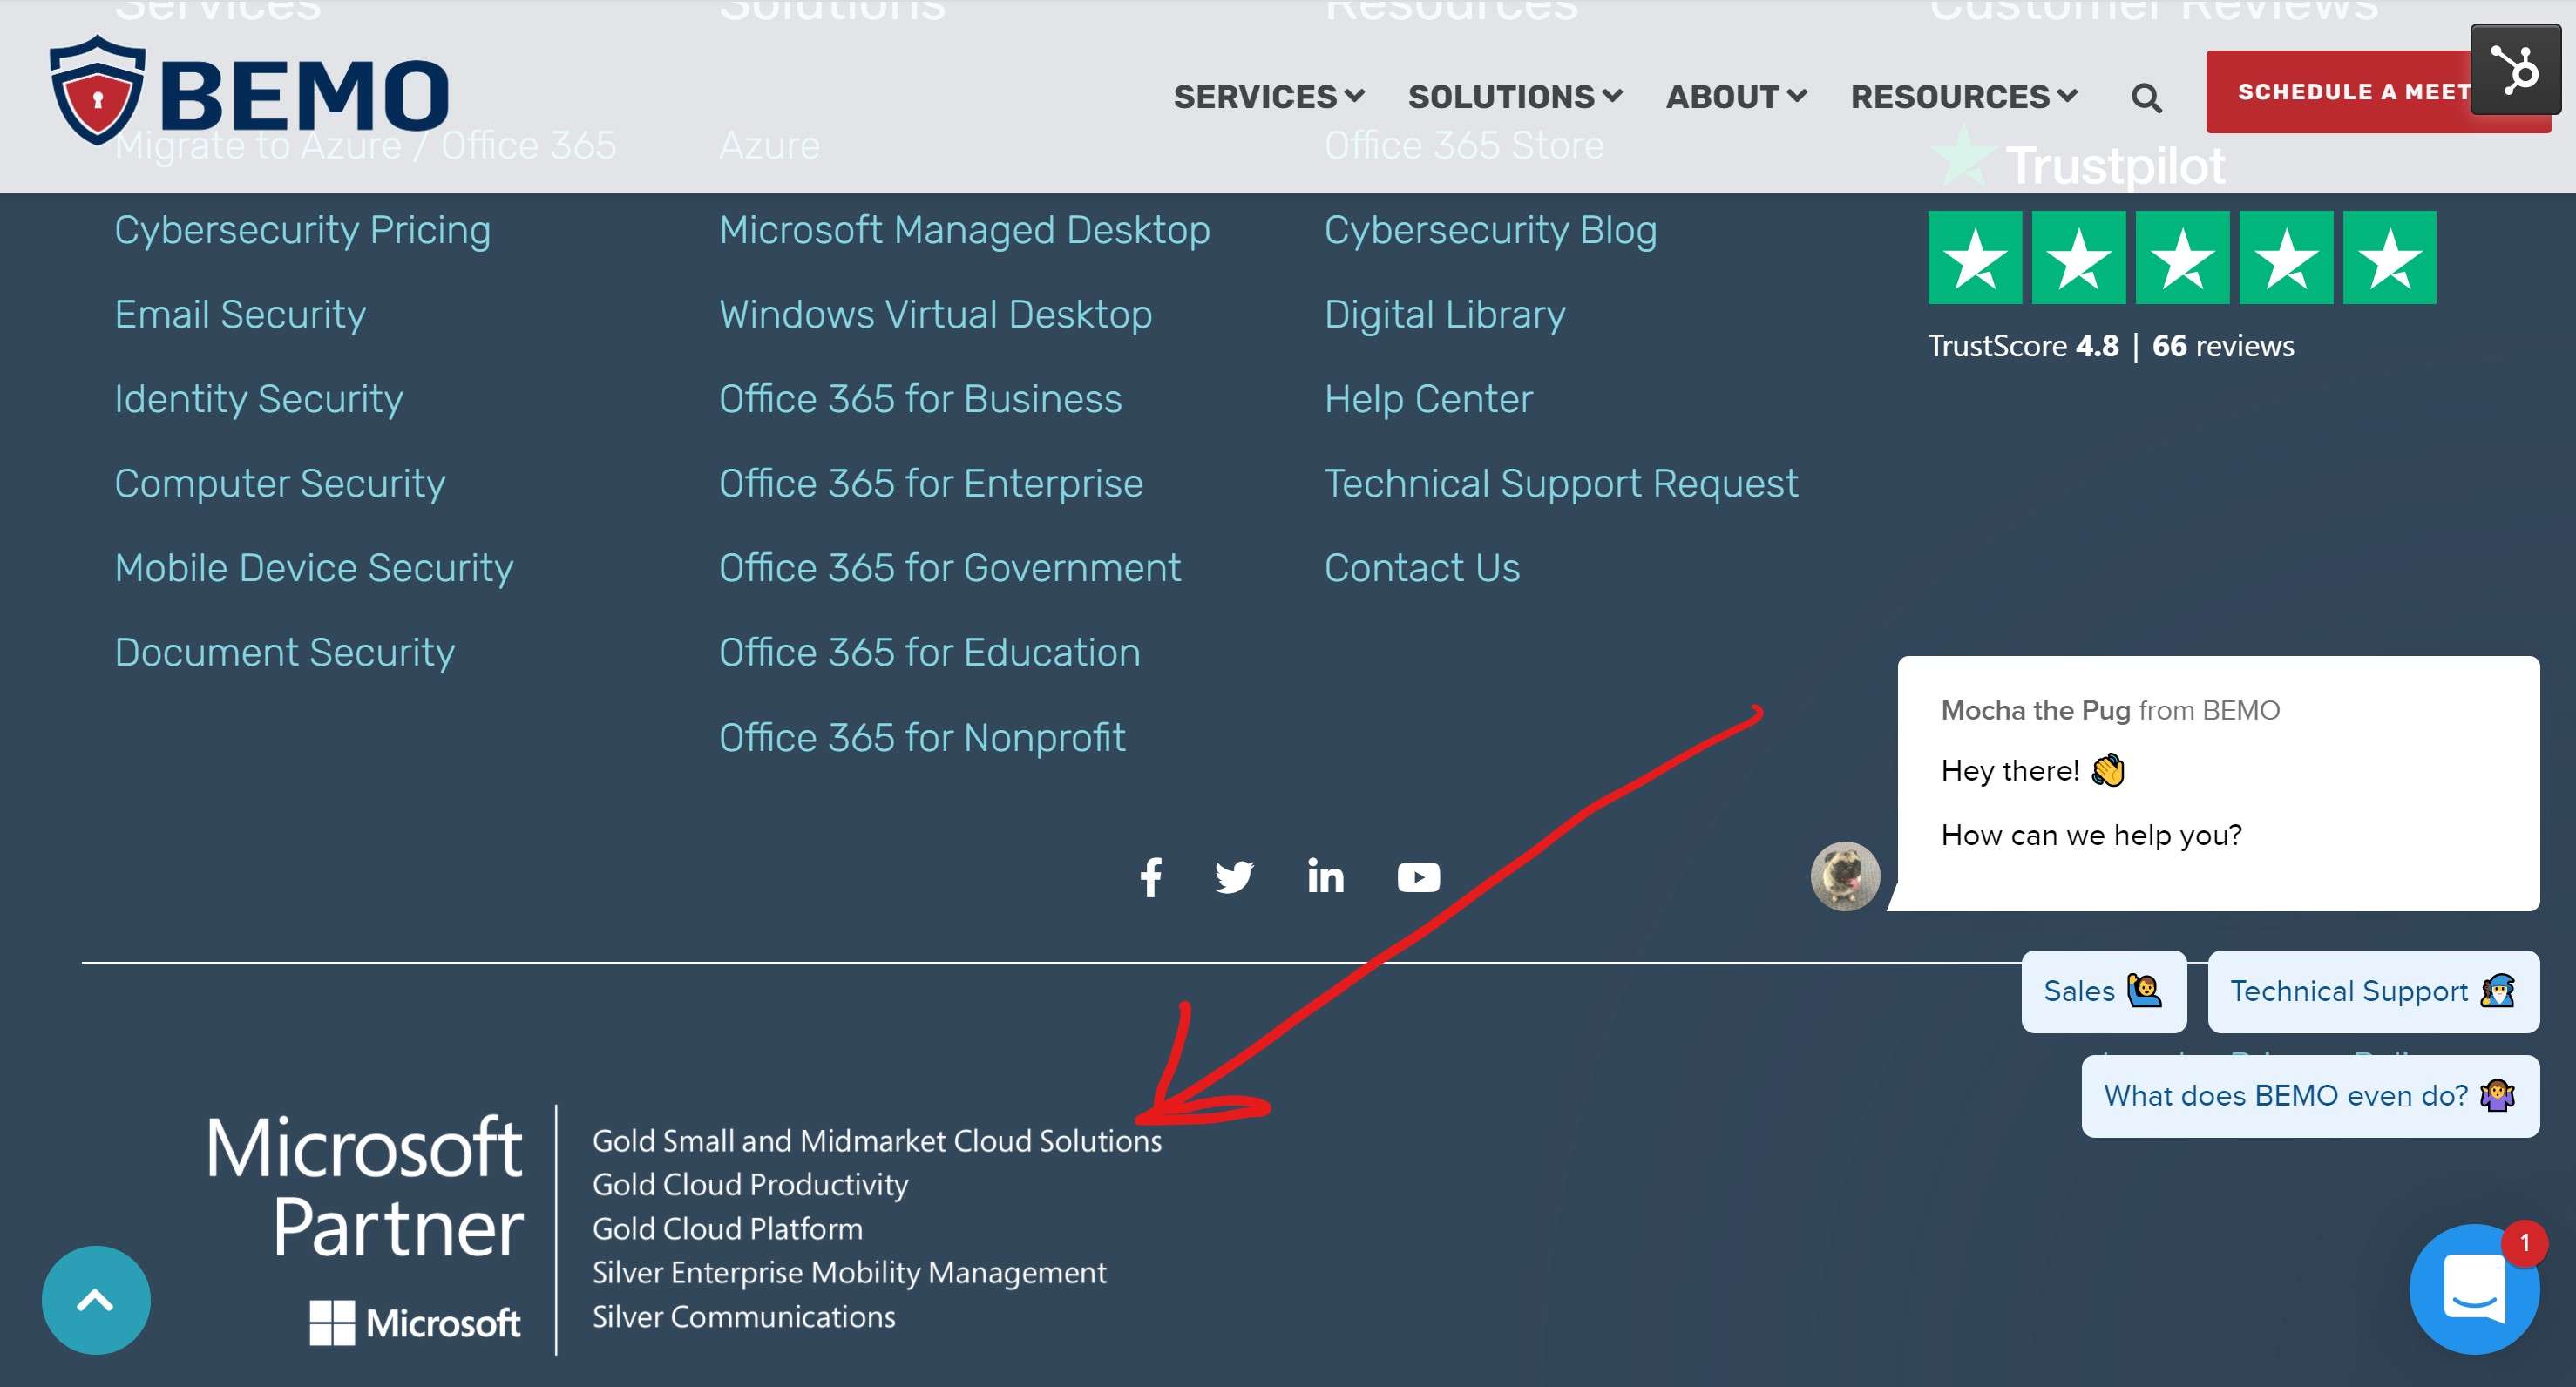Image resolution: width=2576 pixels, height=1387 pixels.
Task: Open Office 365 for Nonprofit link
Action: (x=921, y=738)
